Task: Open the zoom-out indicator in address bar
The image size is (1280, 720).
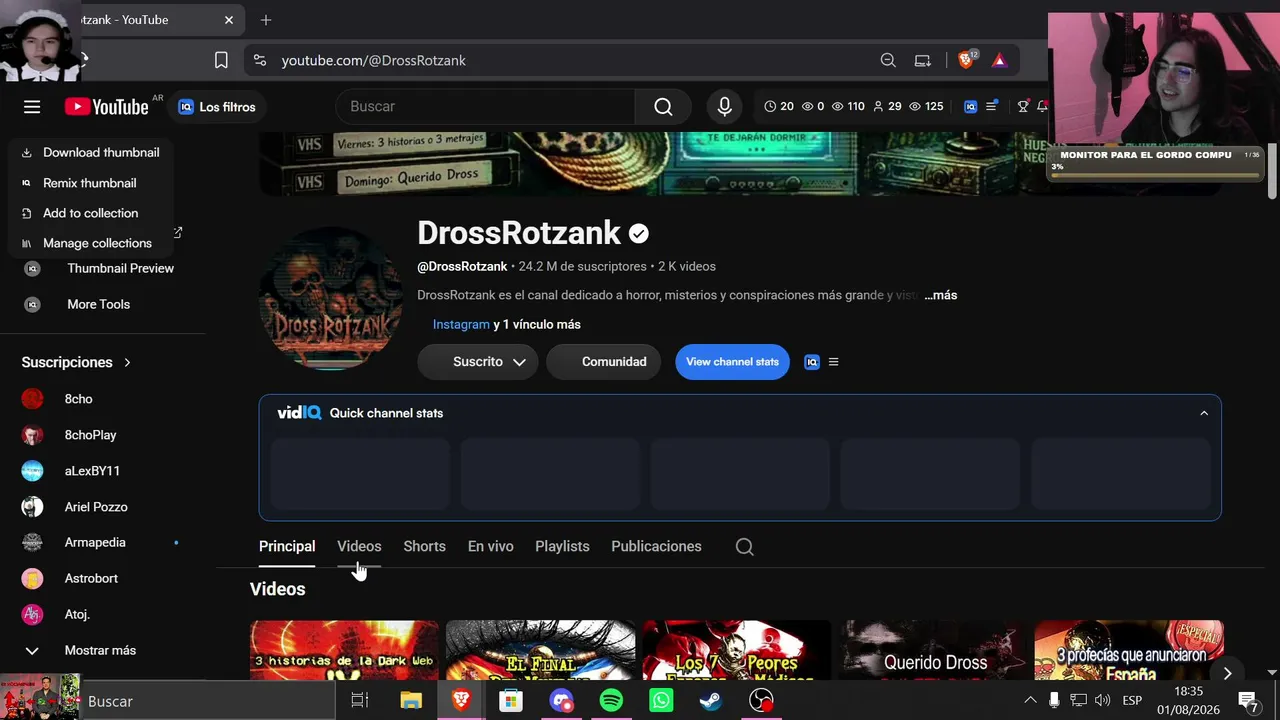Action: click(888, 60)
